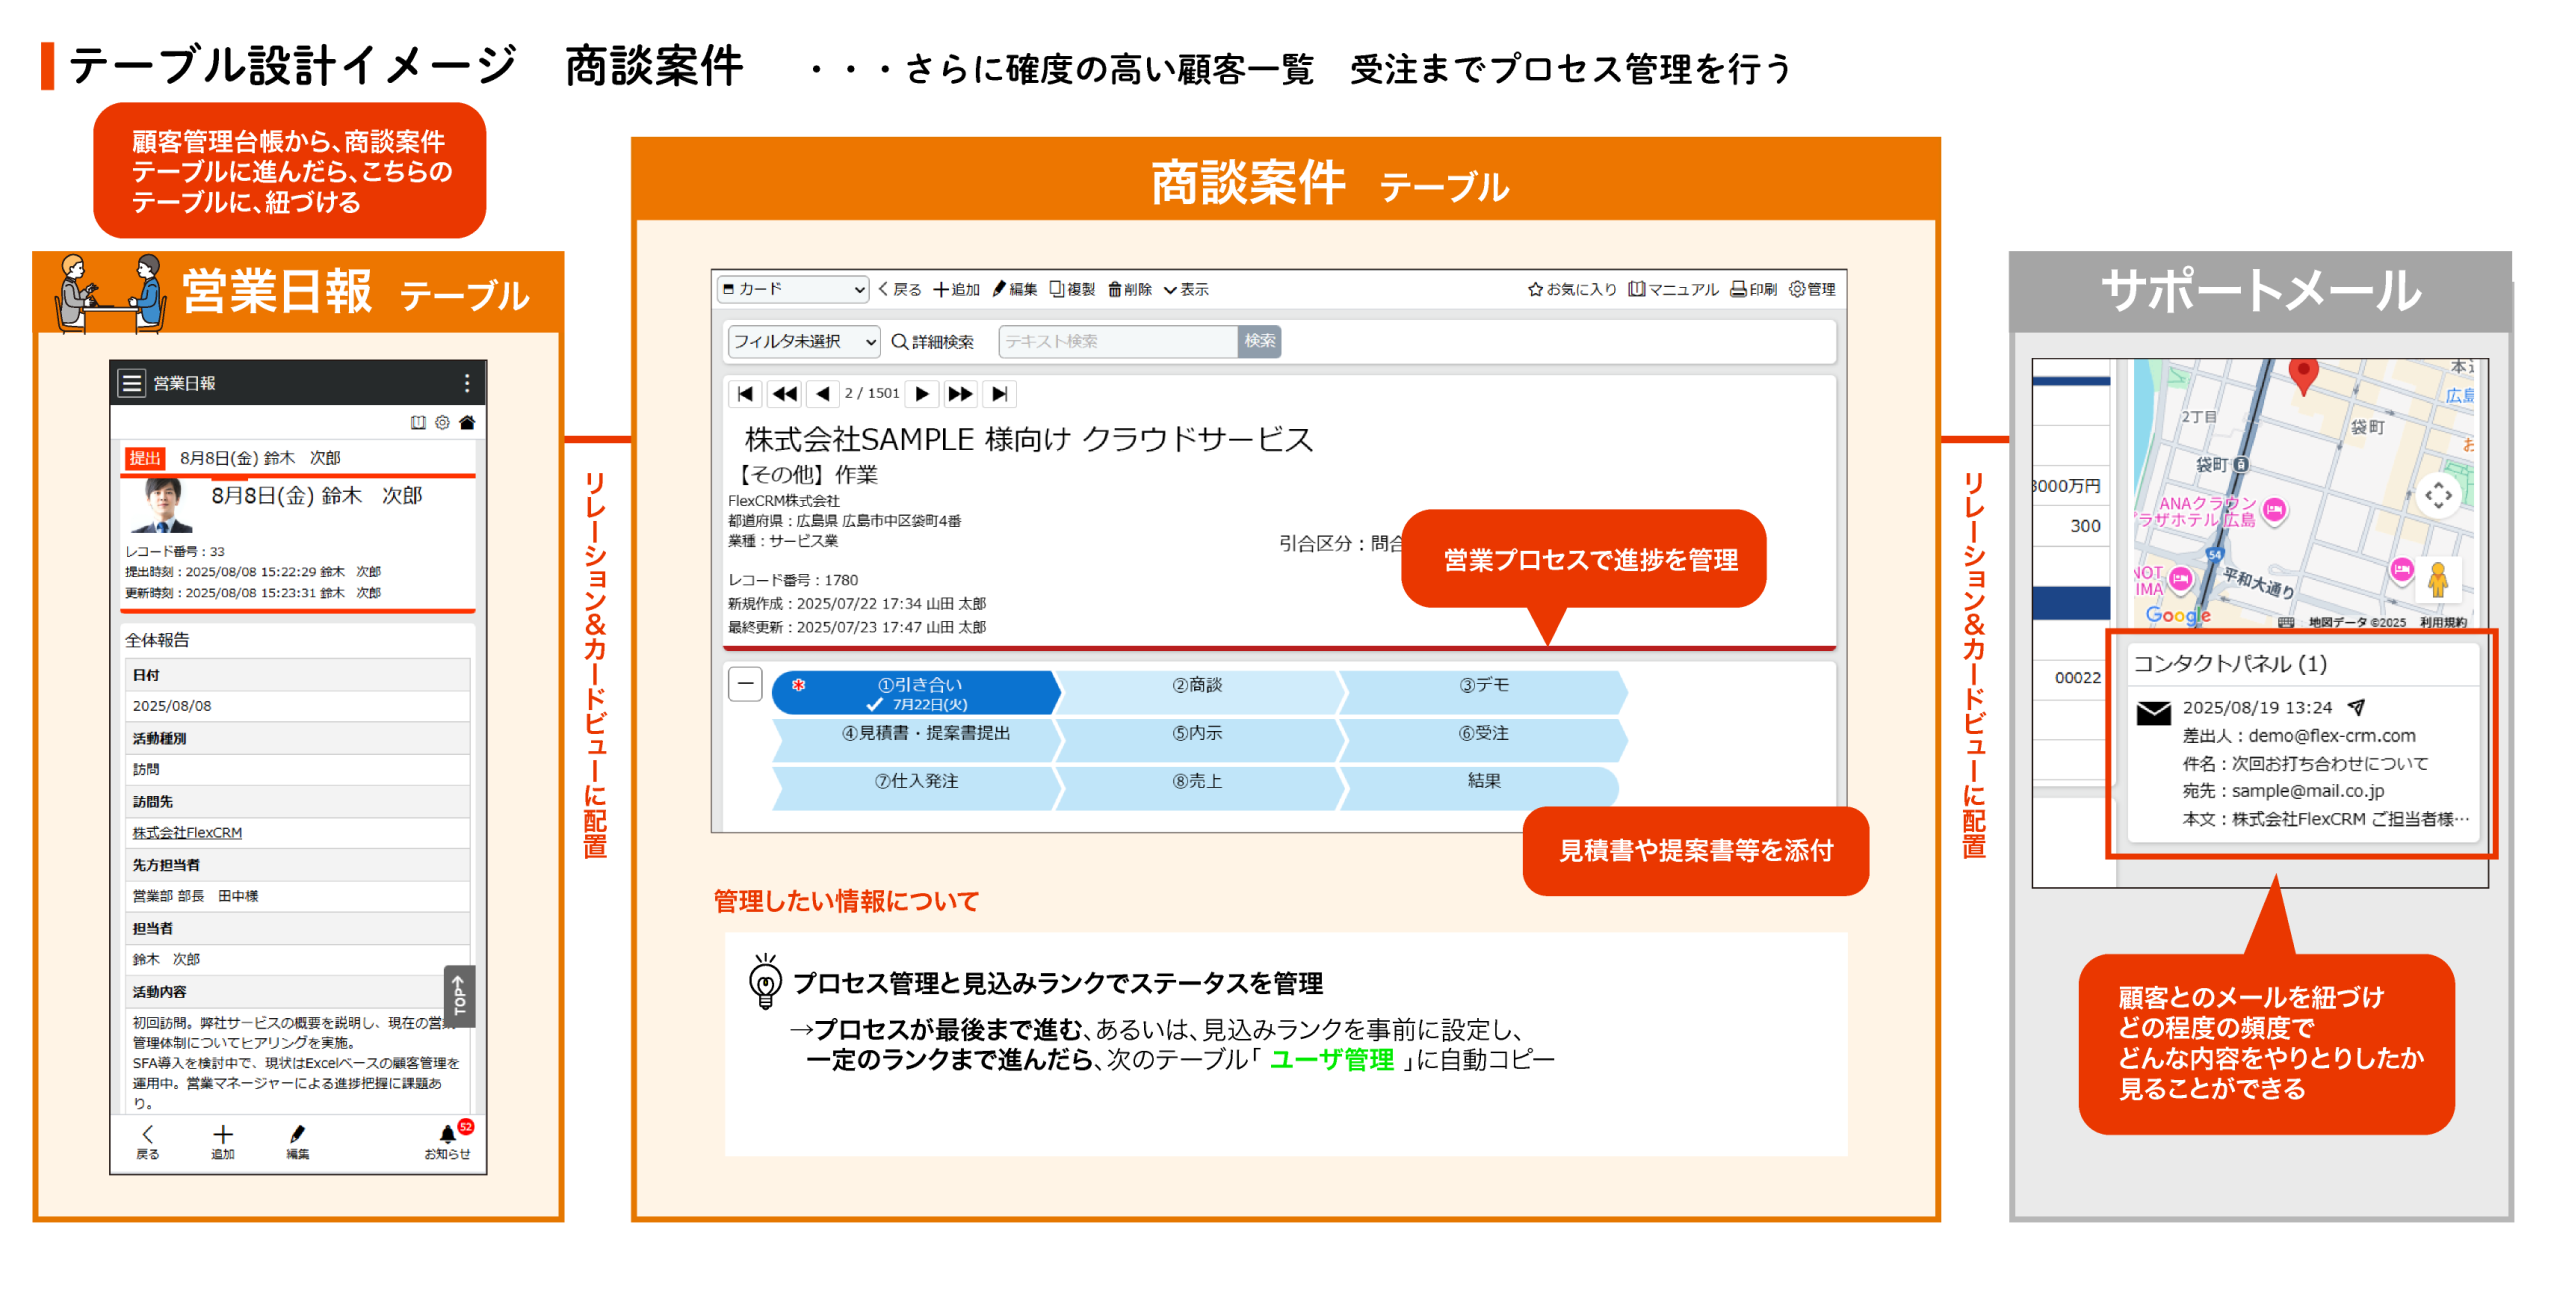Viewport: 2560px width, 1311px height.
Task: Open the notification bell お知らせ icon
Action: coord(447,1135)
